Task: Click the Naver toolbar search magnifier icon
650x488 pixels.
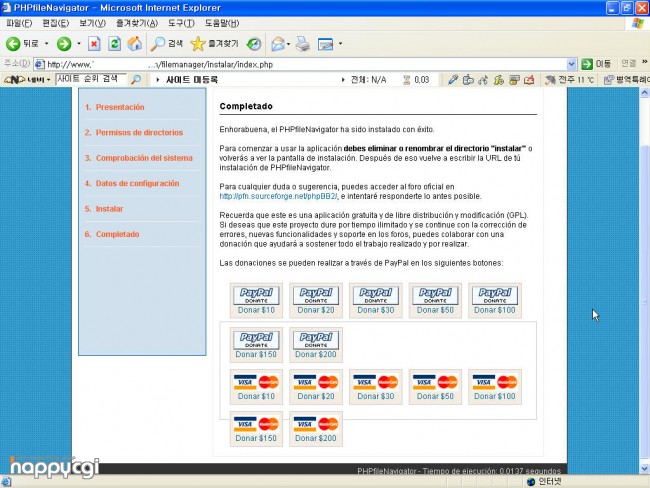Action: 136,80
